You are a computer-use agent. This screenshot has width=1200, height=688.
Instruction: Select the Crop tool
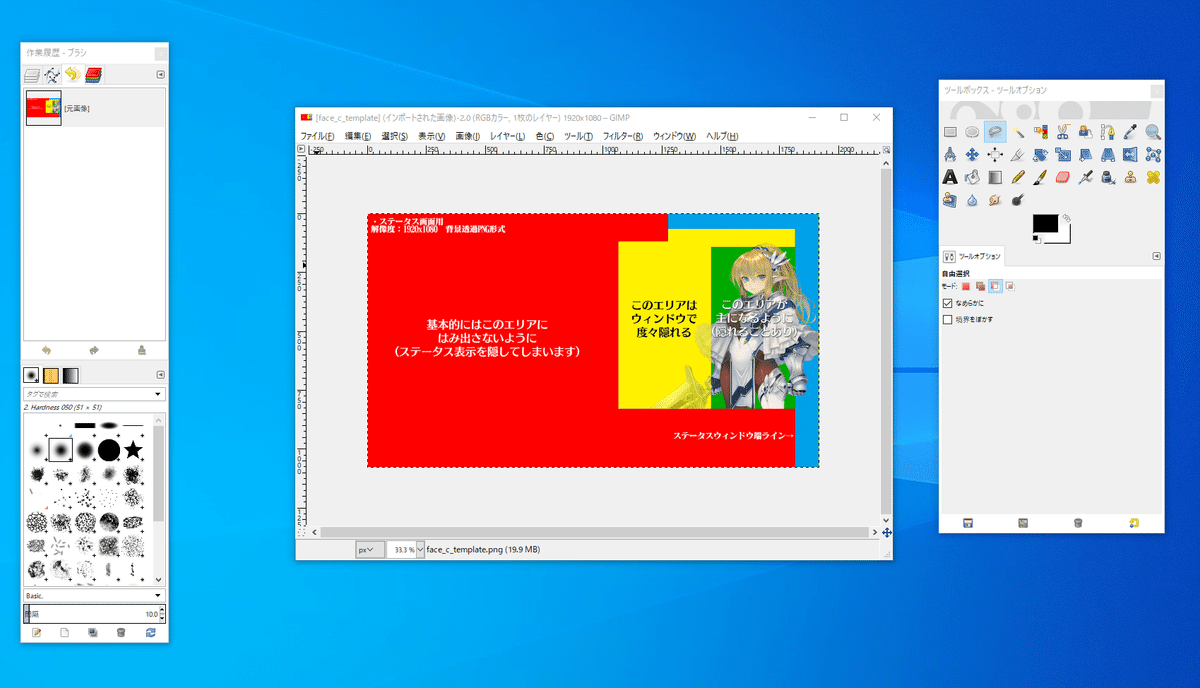tap(1018, 154)
